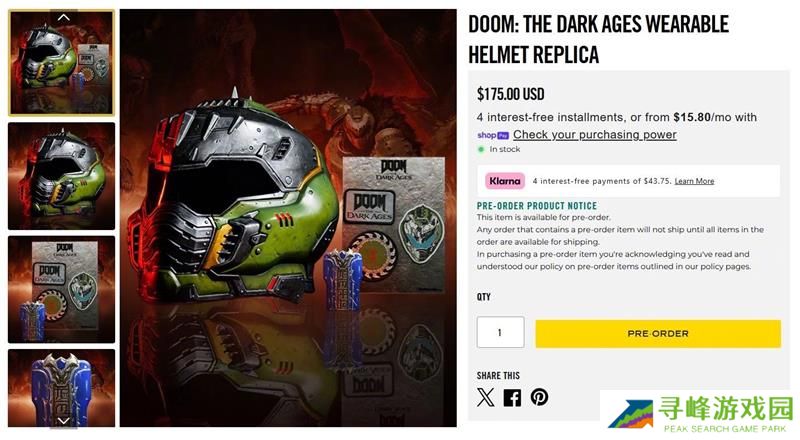Select first helmet with accessories thumbnail
Viewport: 800px width, 440px height.
[x=62, y=63]
